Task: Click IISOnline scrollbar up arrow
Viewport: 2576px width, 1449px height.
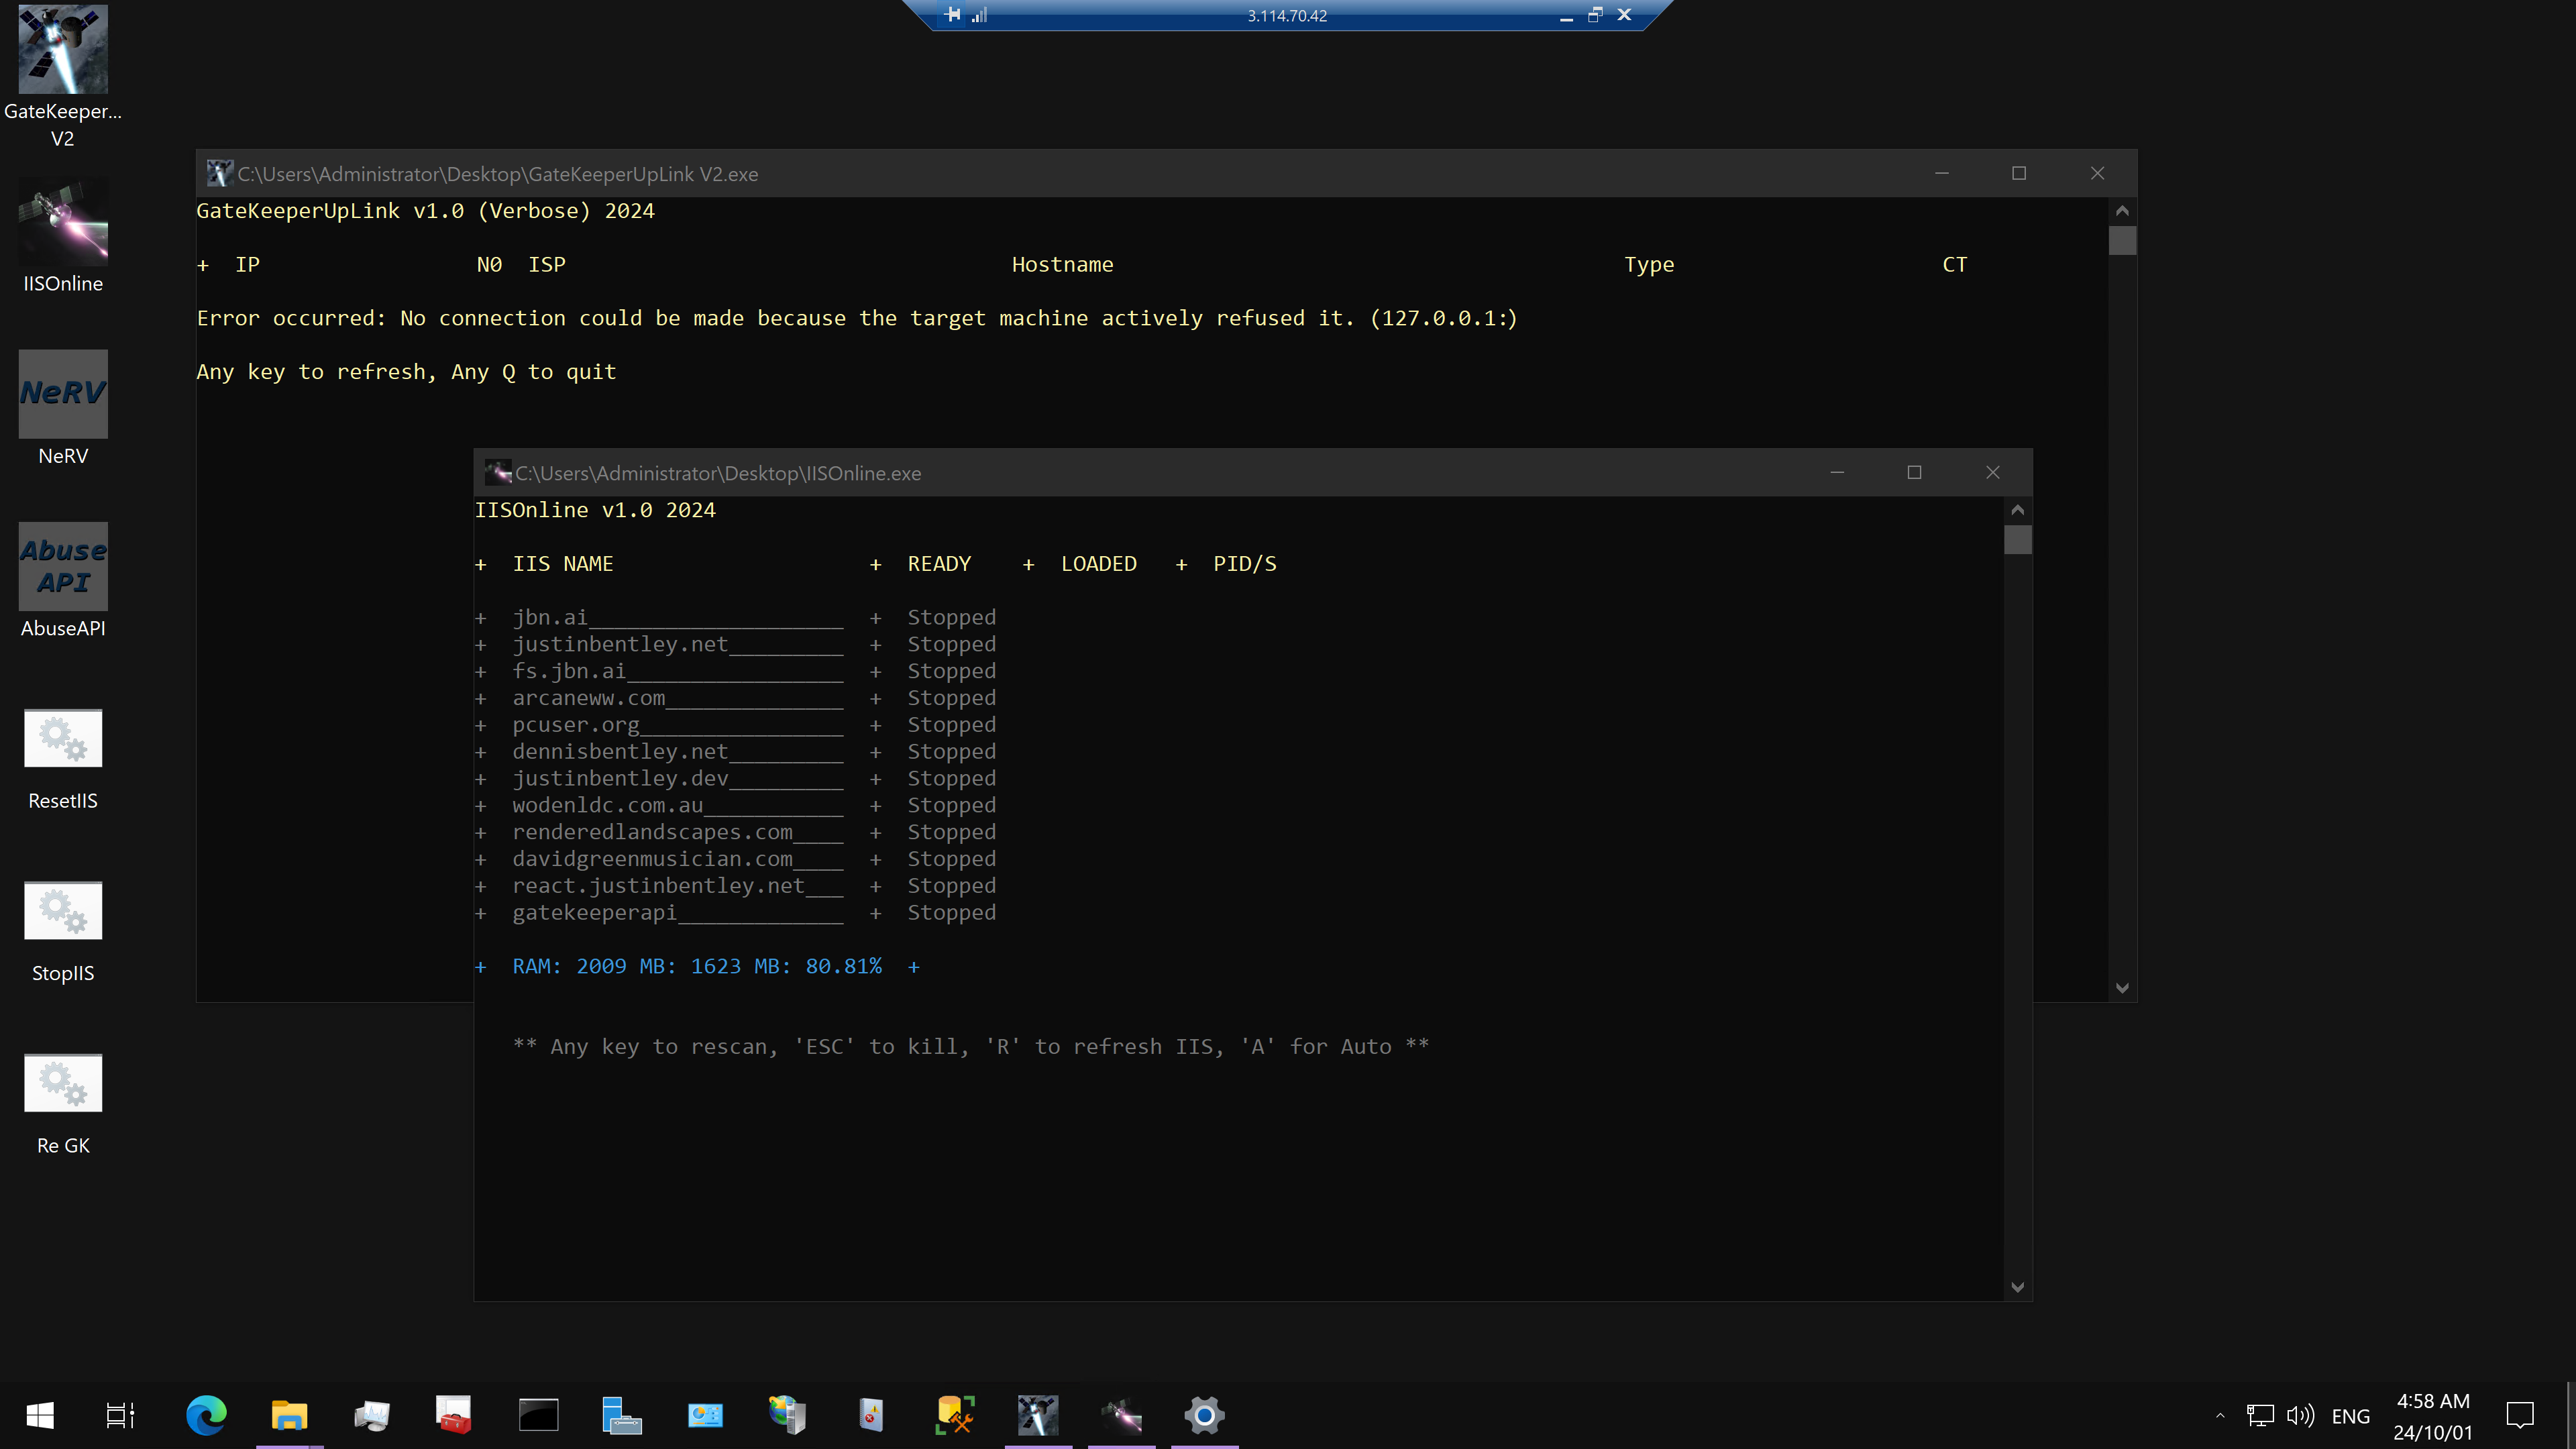Action: [2017, 510]
